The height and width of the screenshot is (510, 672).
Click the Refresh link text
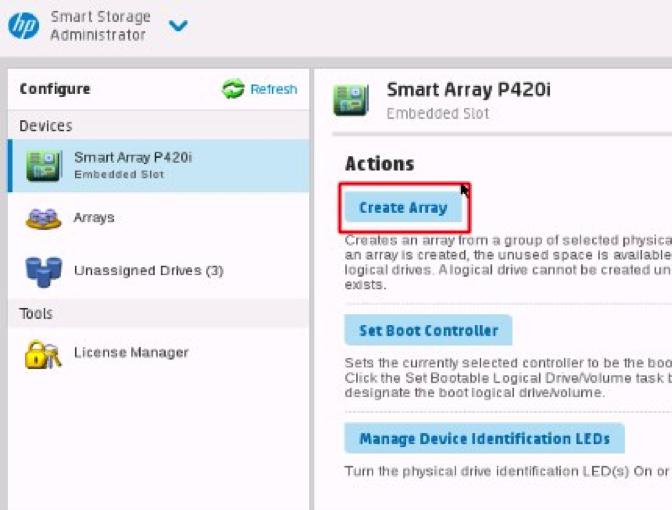pyautogui.click(x=273, y=89)
